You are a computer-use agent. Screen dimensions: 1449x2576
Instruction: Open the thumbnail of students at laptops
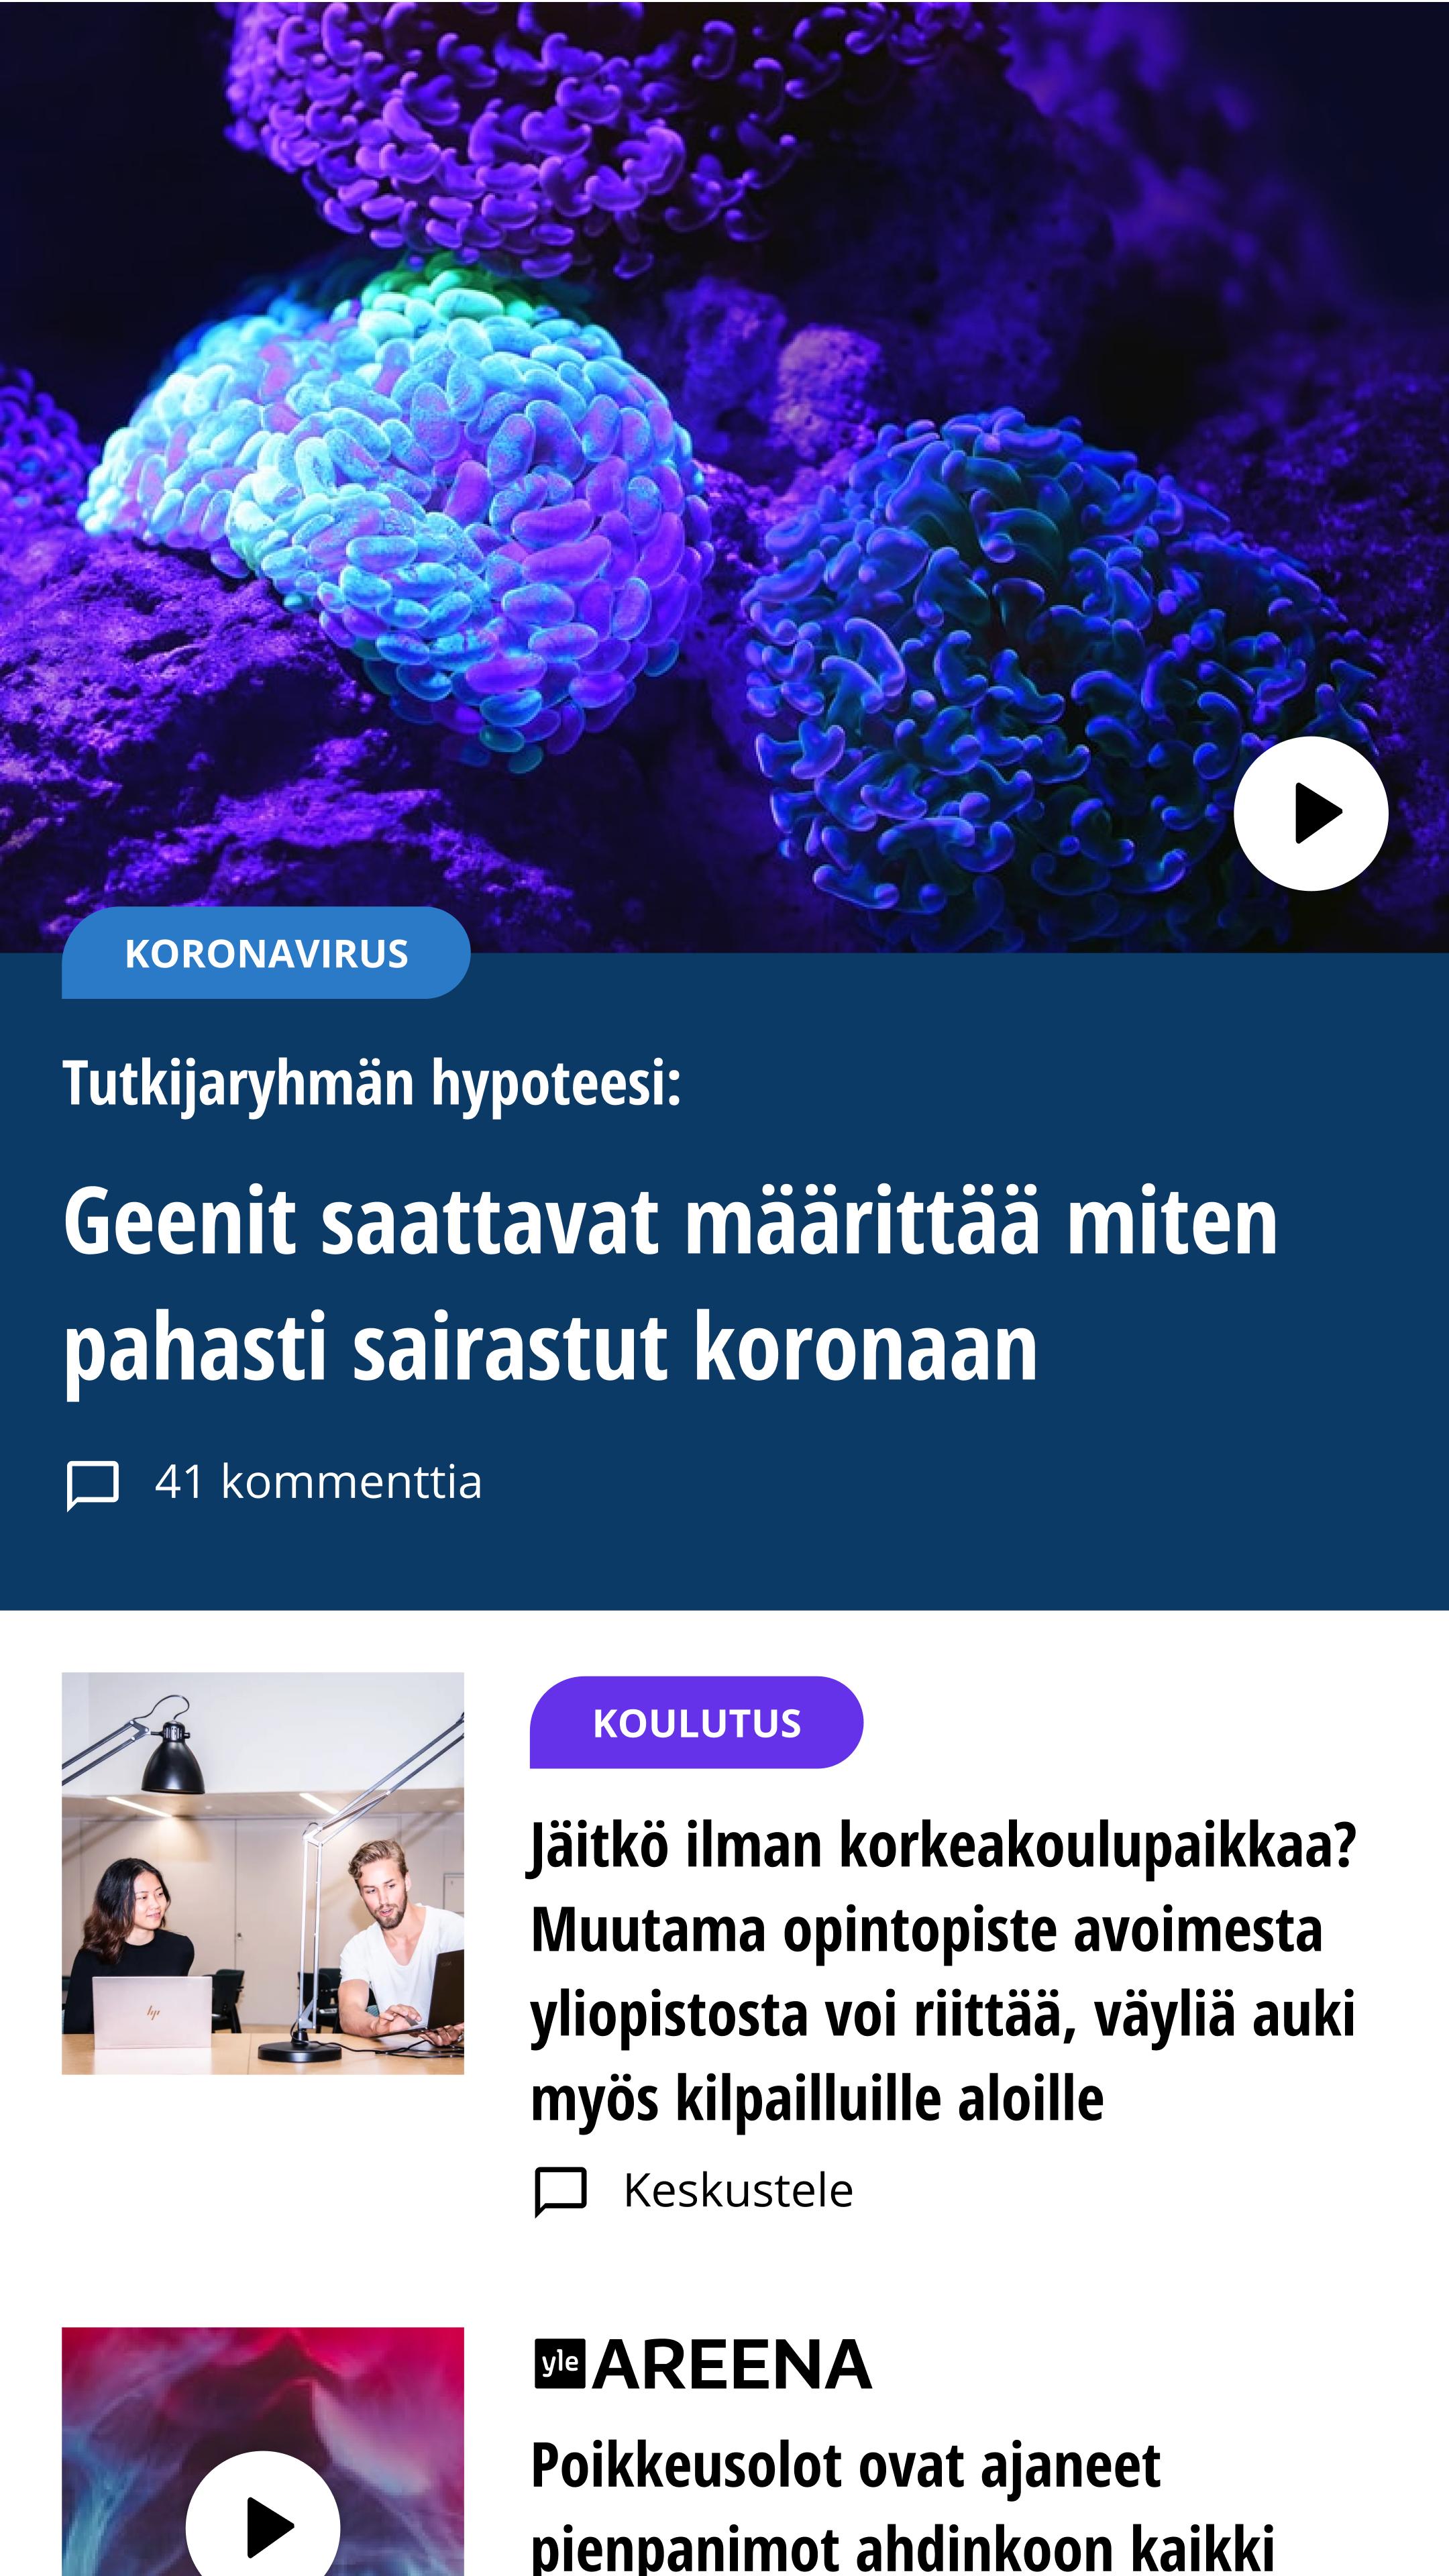pos(263,1873)
